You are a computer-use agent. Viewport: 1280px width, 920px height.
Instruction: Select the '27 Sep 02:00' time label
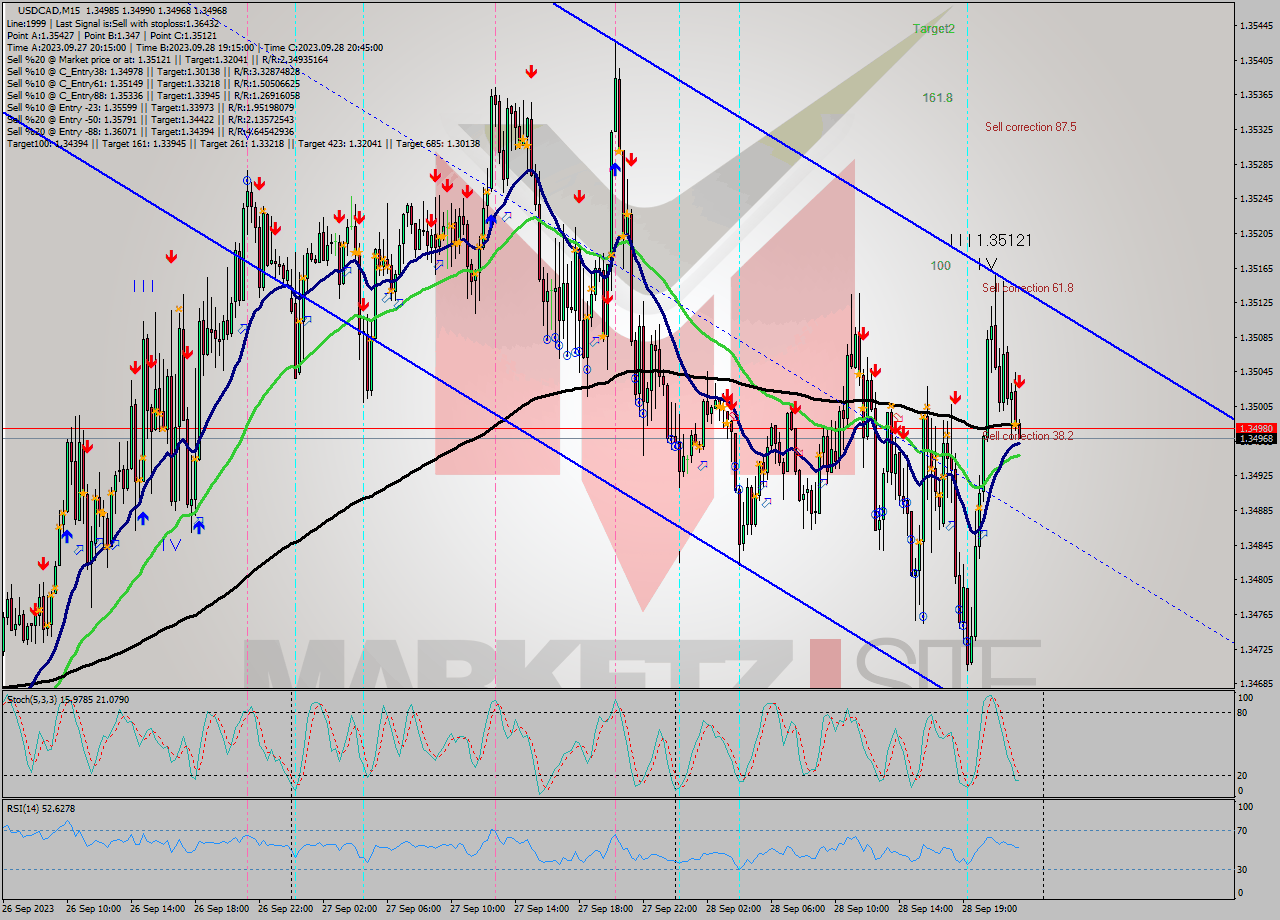click(349, 909)
